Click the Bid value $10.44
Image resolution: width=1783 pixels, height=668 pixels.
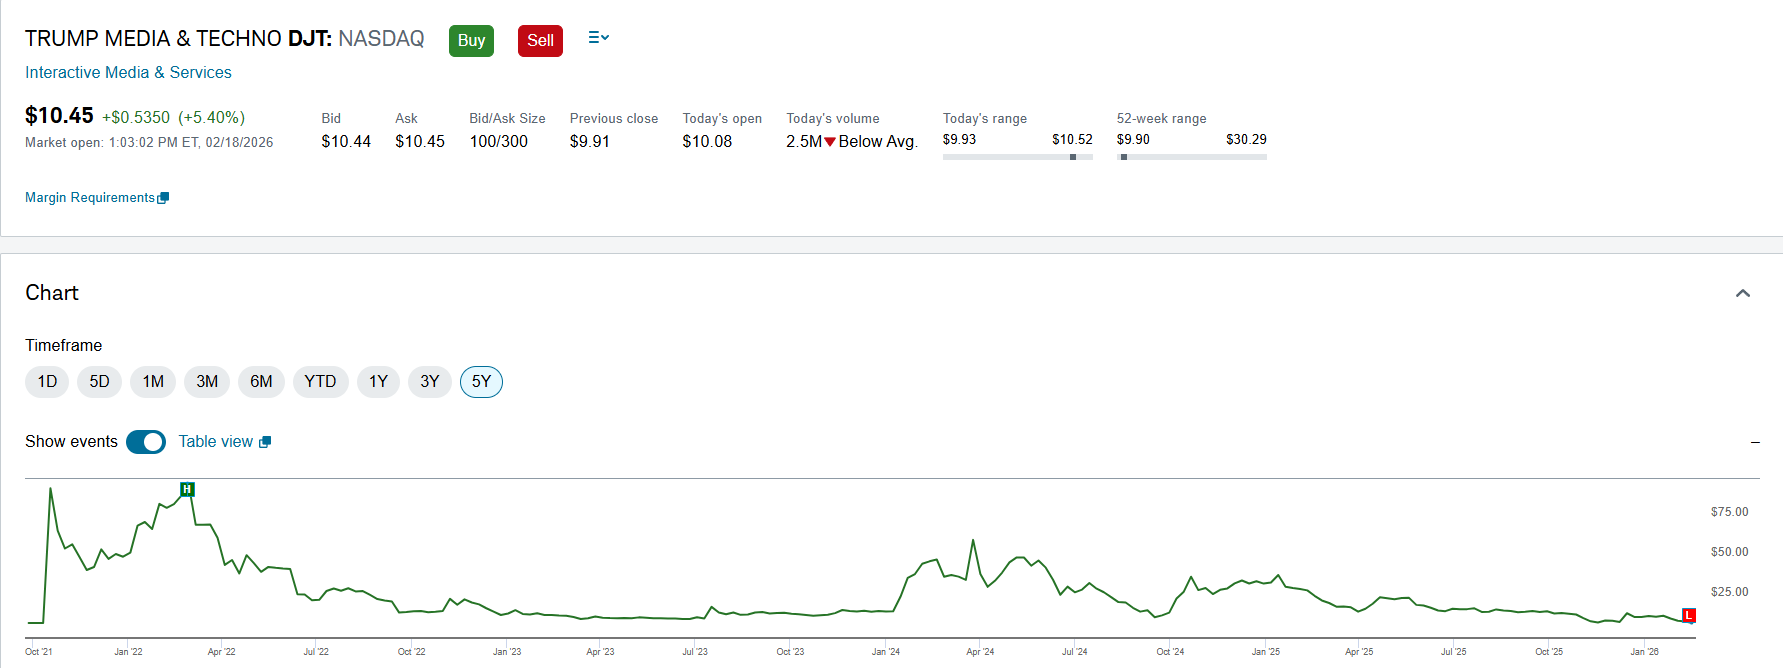coord(346,142)
